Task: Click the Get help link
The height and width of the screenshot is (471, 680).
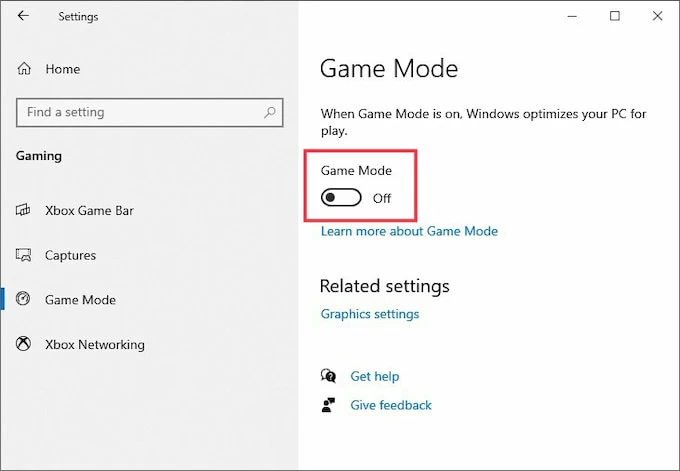Action: coord(374,376)
